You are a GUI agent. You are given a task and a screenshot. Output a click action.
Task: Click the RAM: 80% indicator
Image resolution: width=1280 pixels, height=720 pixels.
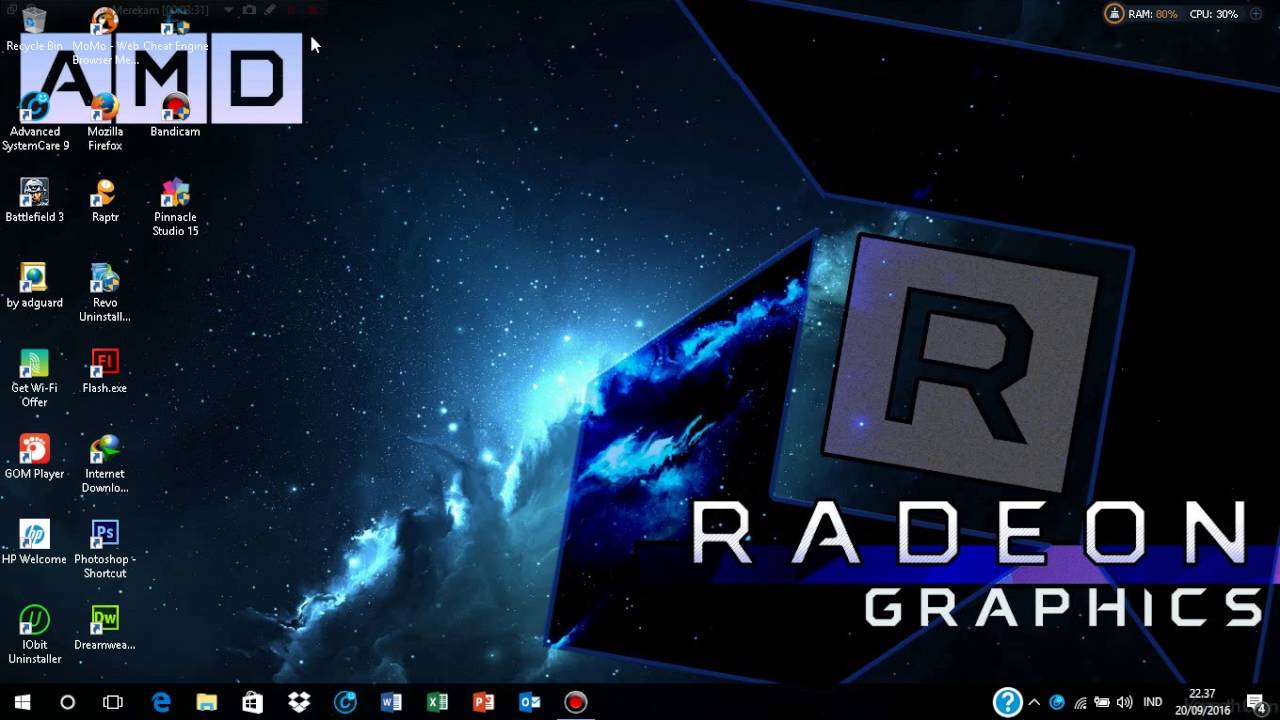pyautogui.click(x=1153, y=14)
